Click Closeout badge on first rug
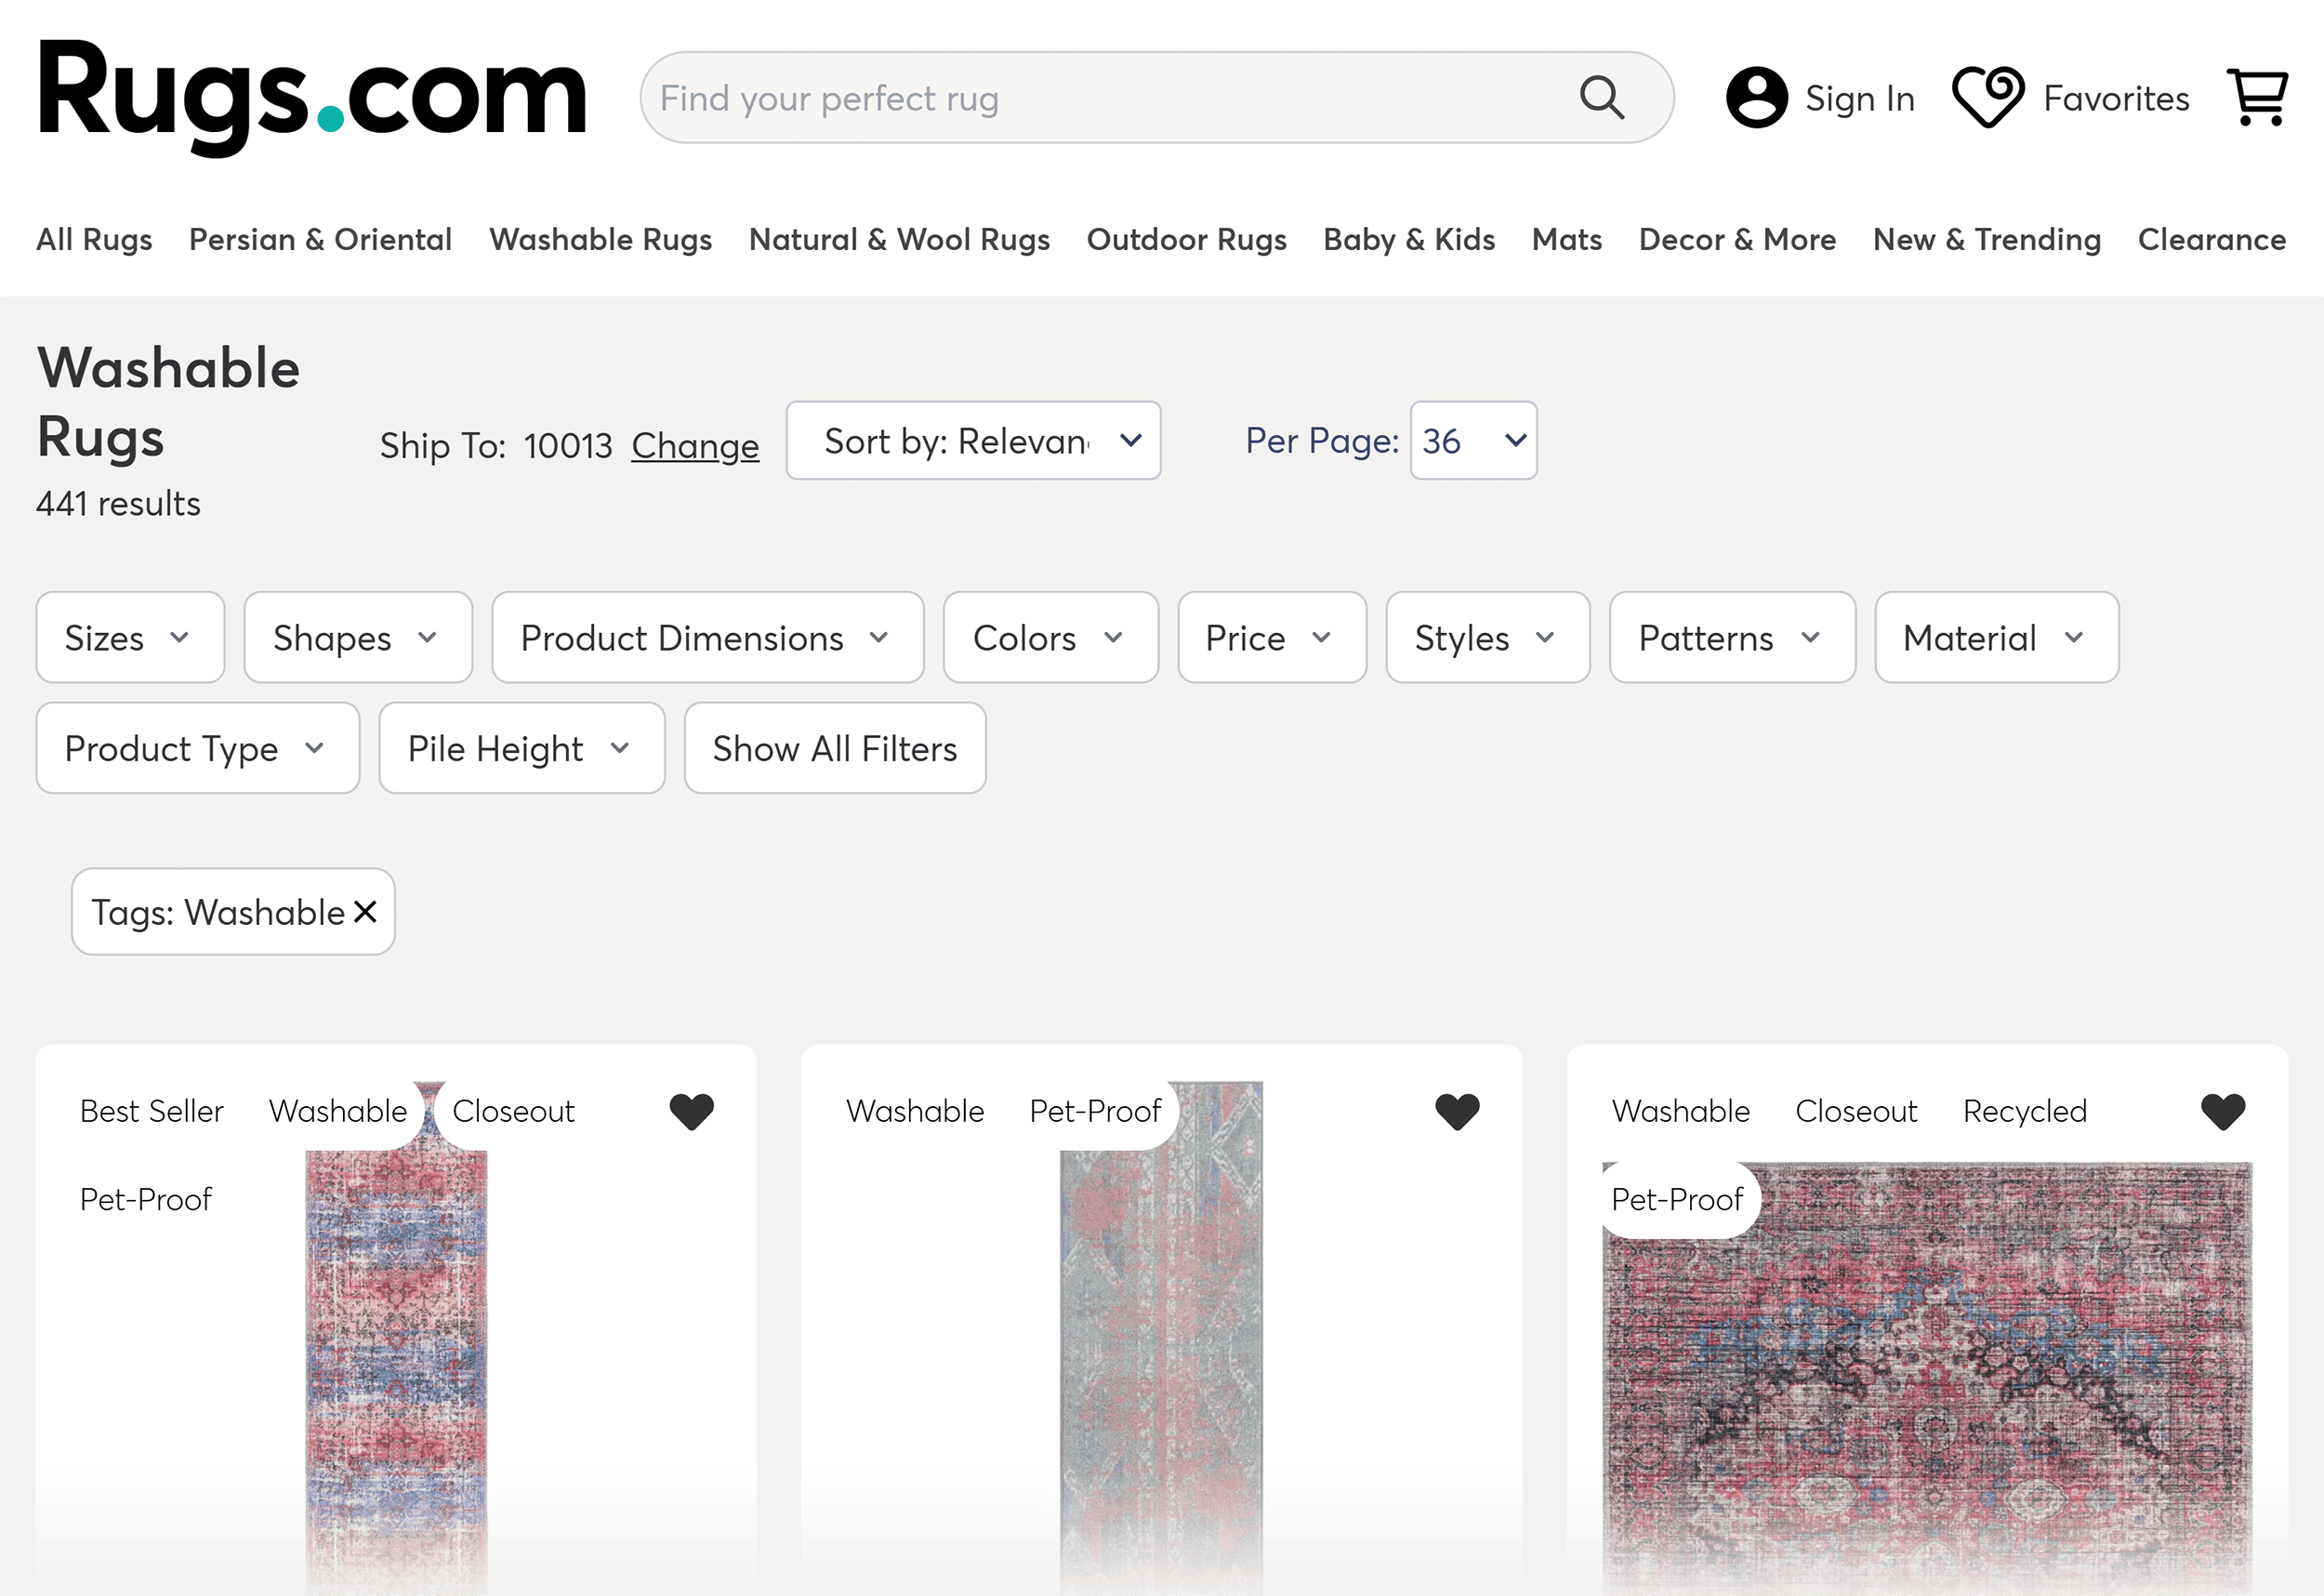The width and height of the screenshot is (2324, 1596). pyautogui.click(x=513, y=1111)
